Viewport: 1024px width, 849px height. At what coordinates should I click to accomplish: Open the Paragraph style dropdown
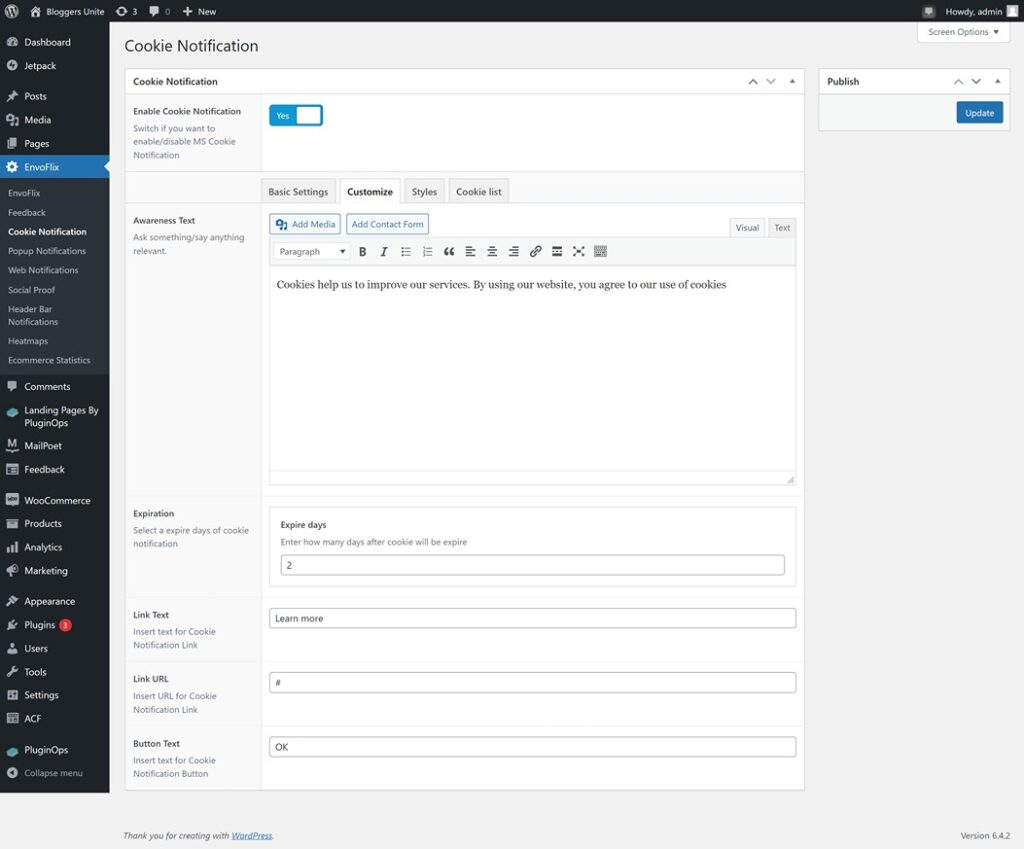tap(310, 251)
